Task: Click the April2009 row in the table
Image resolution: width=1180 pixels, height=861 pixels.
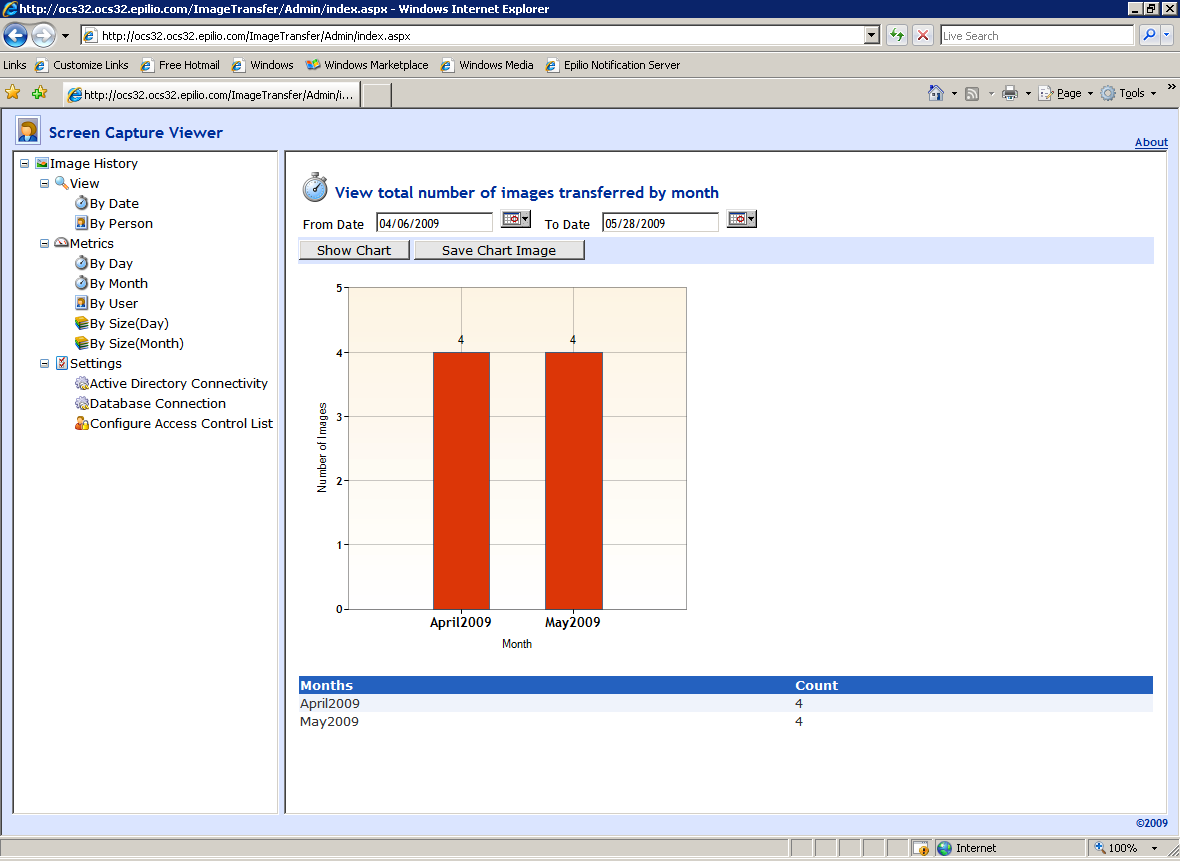Action: click(725, 704)
